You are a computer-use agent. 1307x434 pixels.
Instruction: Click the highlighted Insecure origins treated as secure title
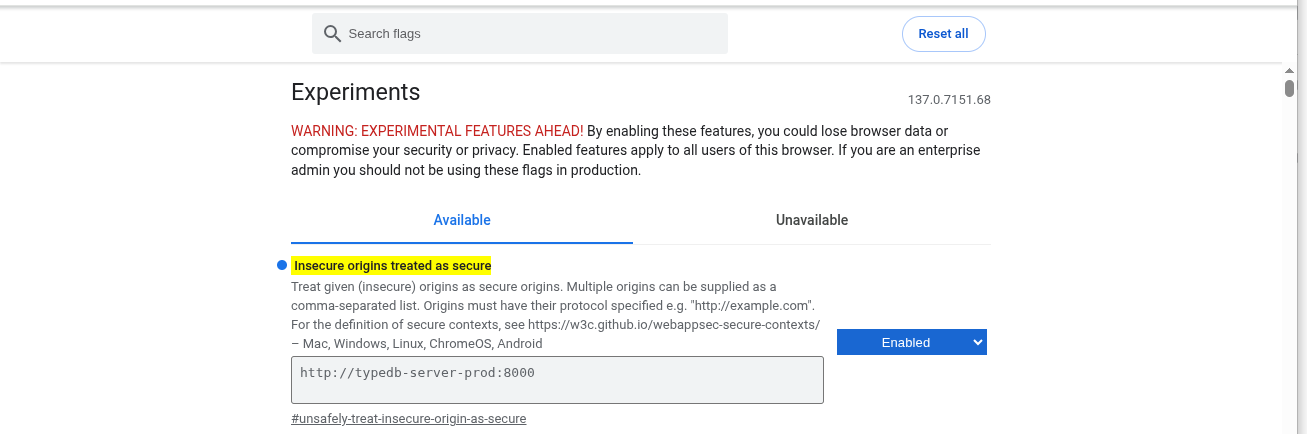[392, 265]
